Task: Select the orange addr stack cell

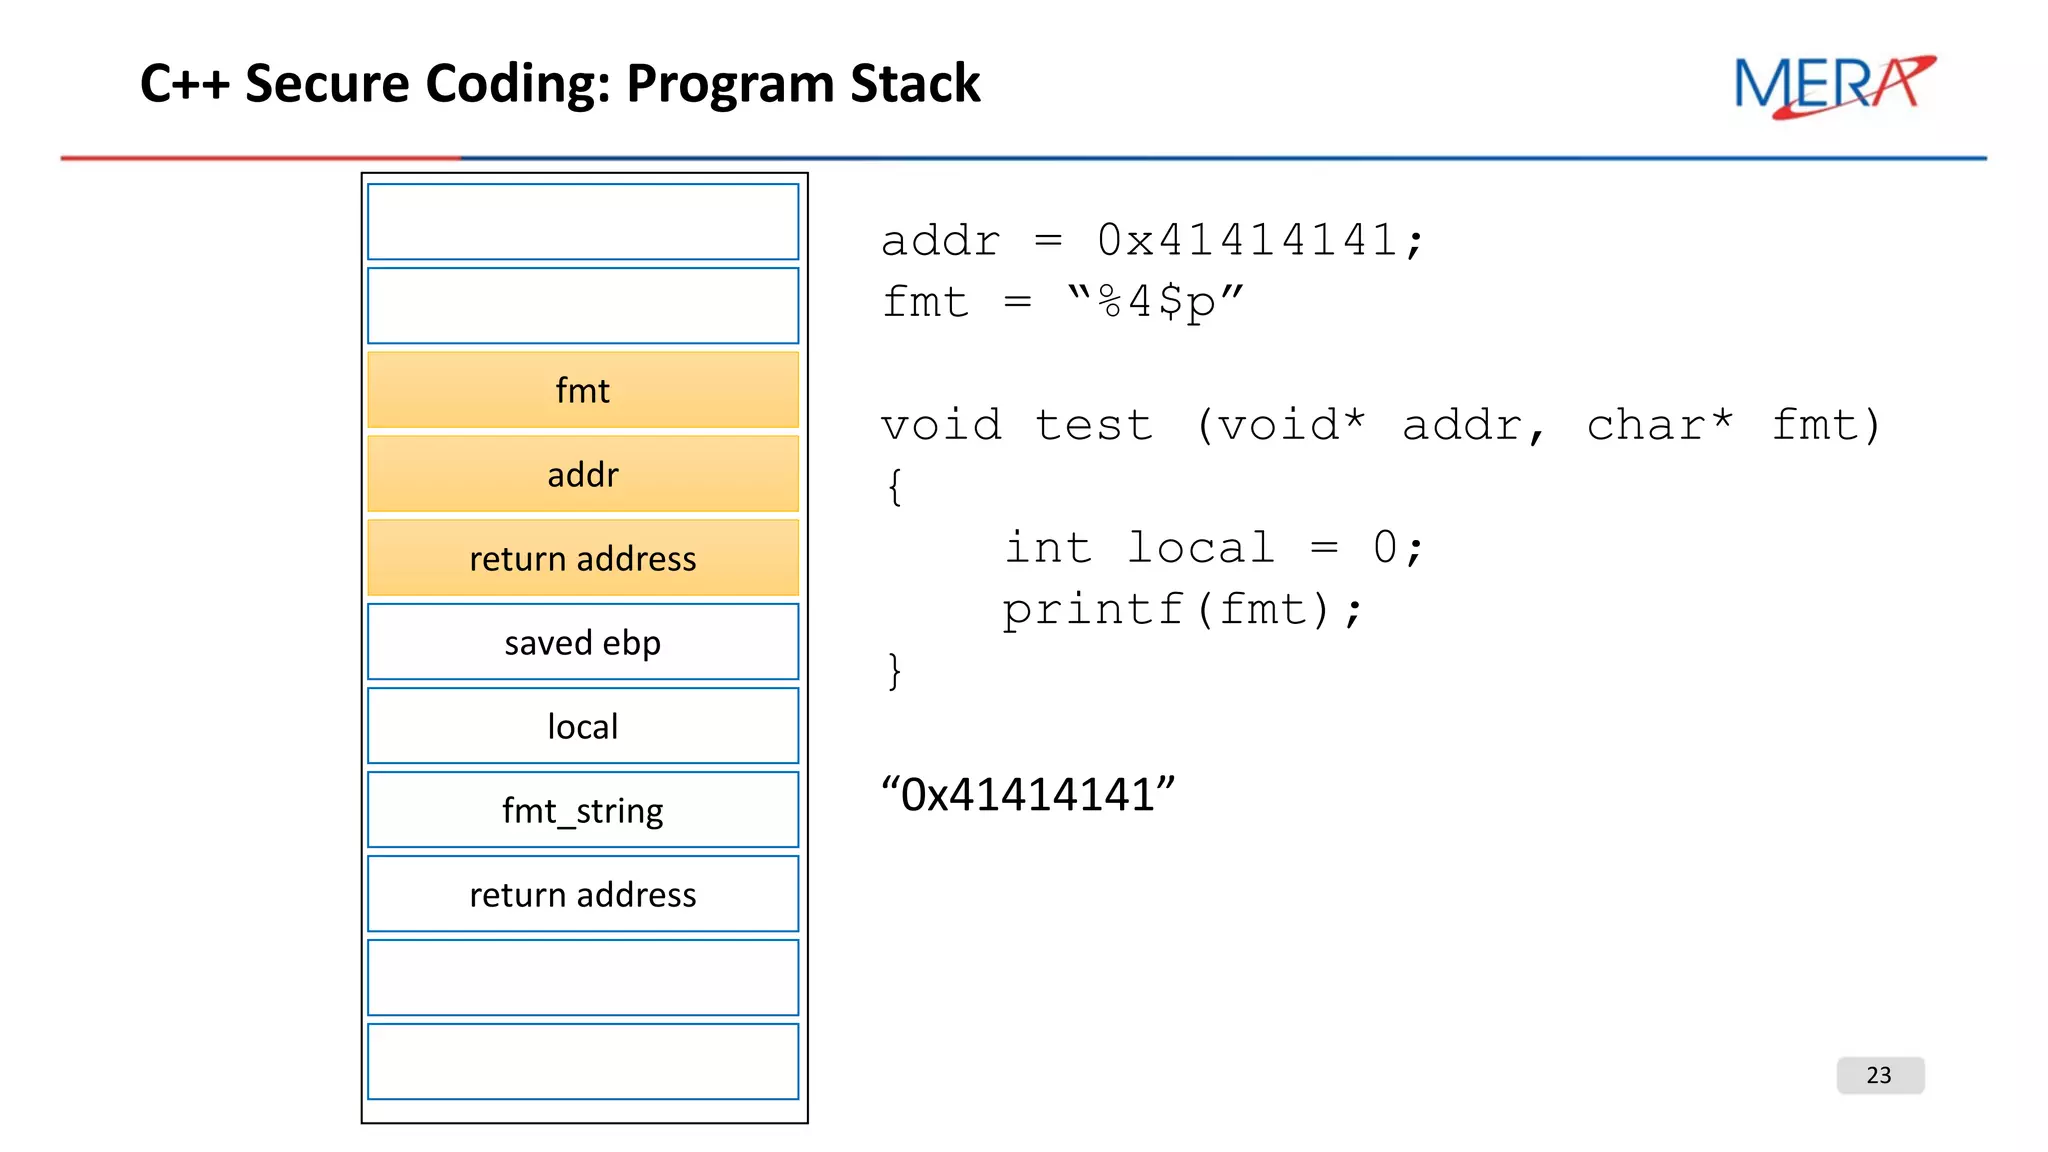Action: [x=583, y=474]
